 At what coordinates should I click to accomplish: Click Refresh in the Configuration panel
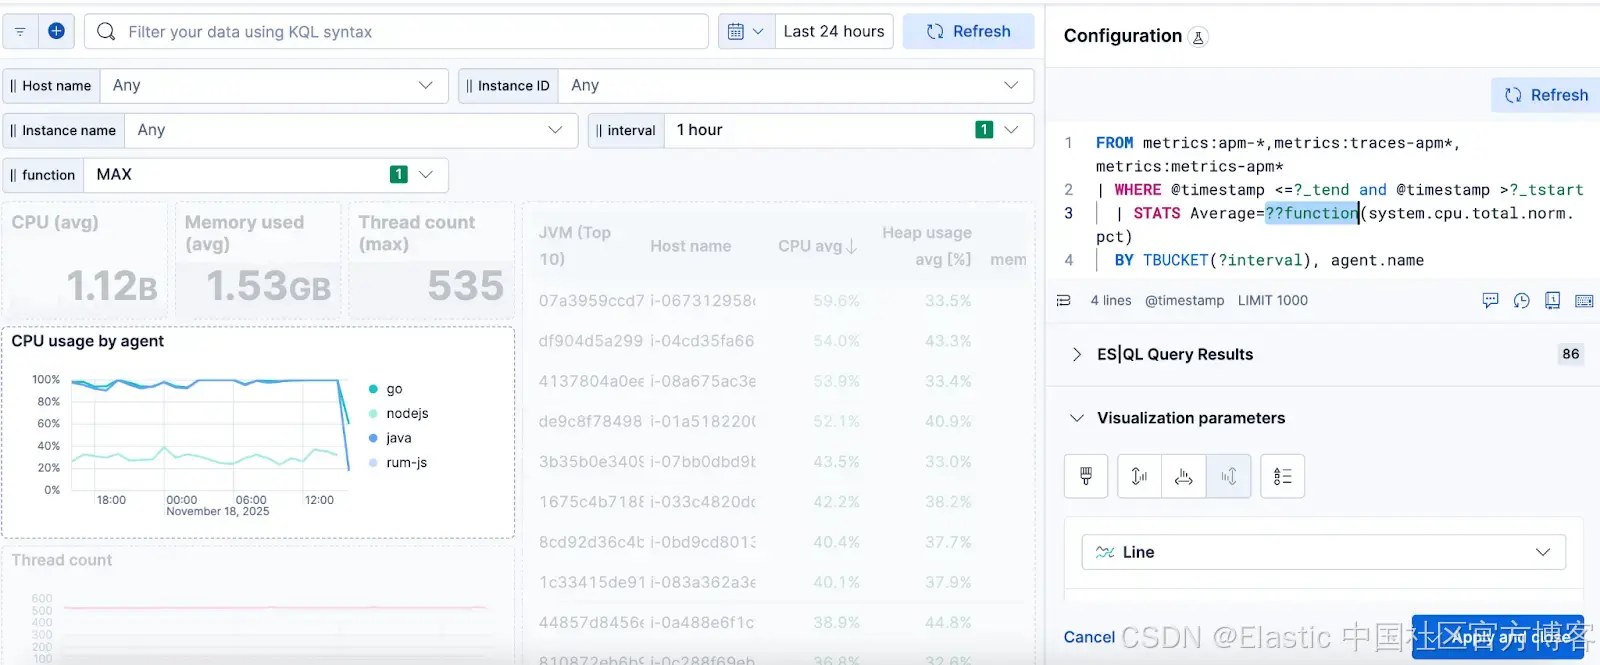(x=1546, y=95)
